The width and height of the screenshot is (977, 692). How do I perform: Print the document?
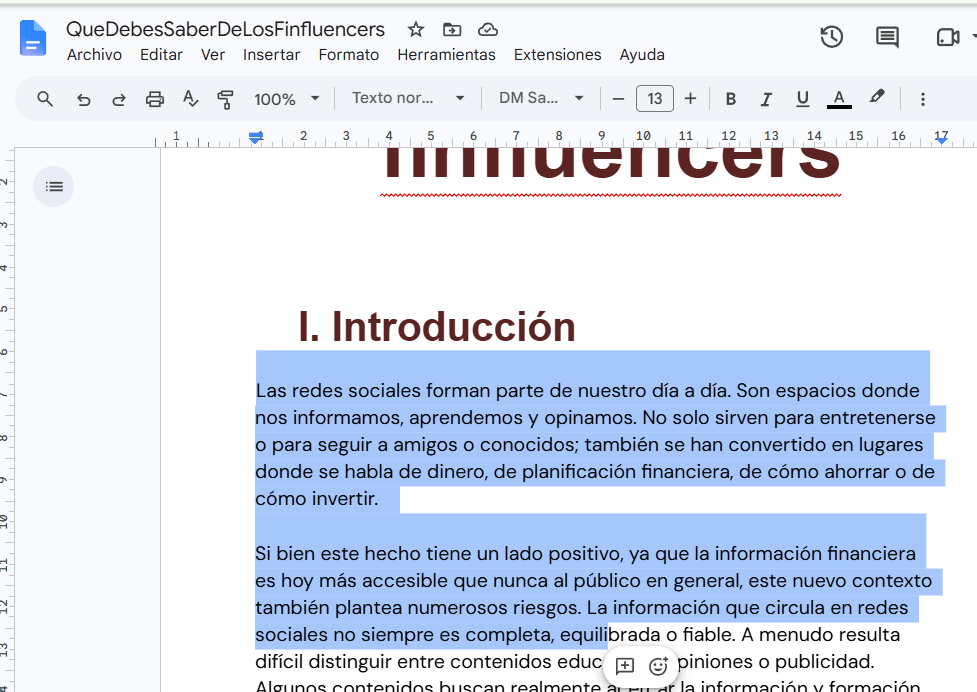[155, 99]
